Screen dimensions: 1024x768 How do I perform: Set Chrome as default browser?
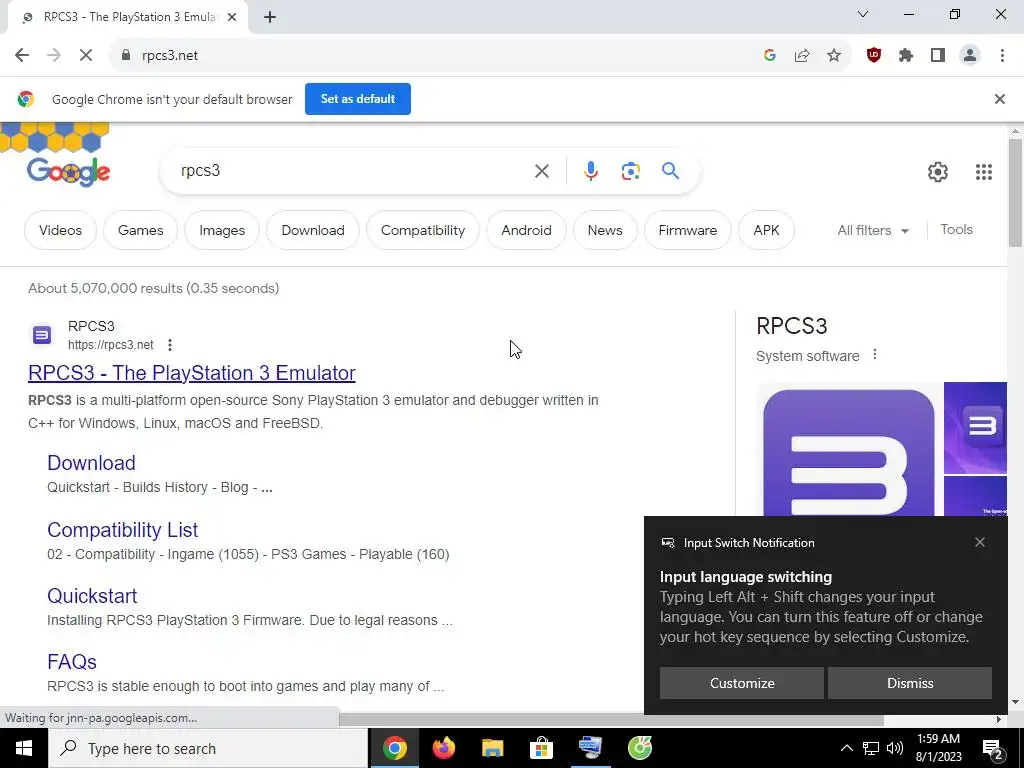tap(358, 99)
